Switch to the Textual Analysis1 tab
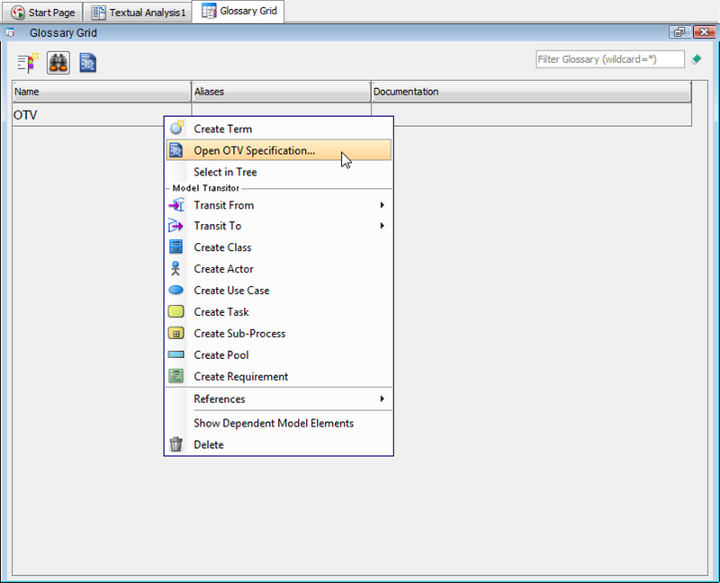 [139, 13]
